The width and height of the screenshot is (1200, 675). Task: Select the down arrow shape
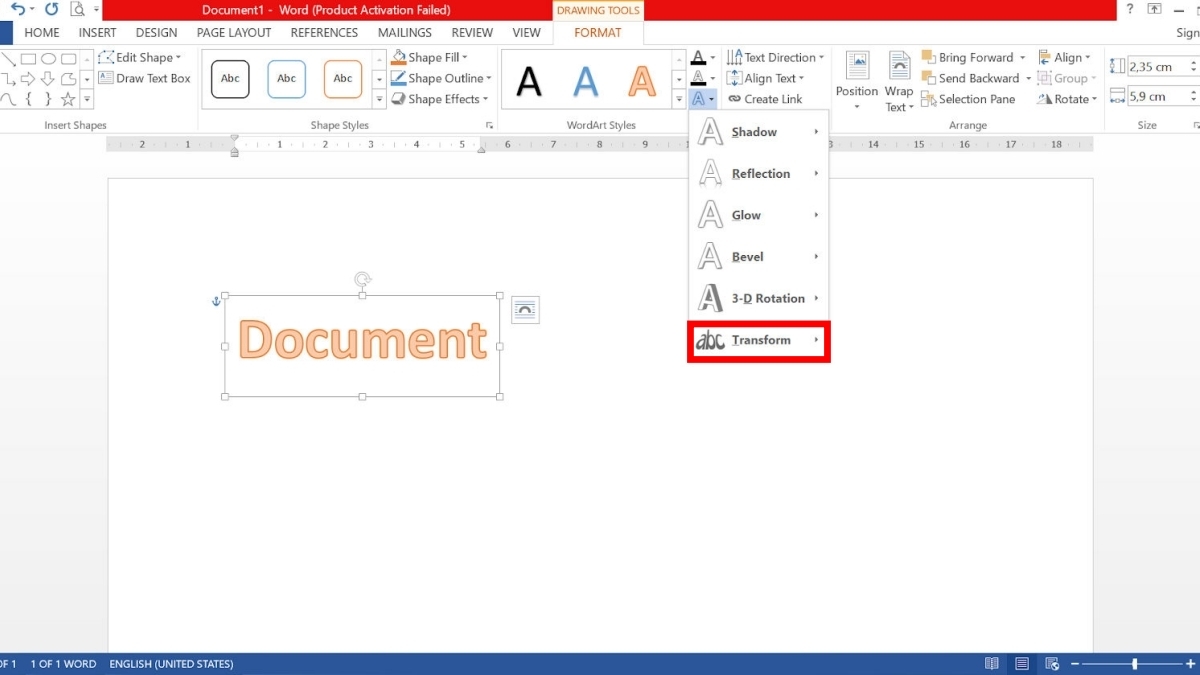(49, 79)
